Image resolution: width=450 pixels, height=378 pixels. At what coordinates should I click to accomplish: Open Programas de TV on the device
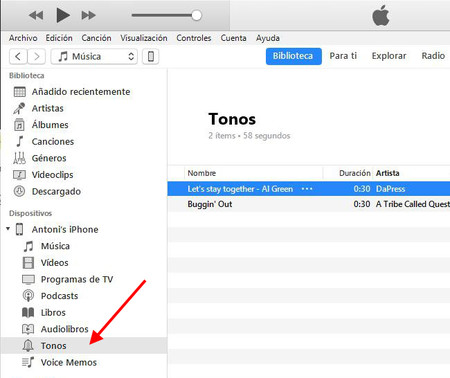pyautogui.click(x=77, y=279)
